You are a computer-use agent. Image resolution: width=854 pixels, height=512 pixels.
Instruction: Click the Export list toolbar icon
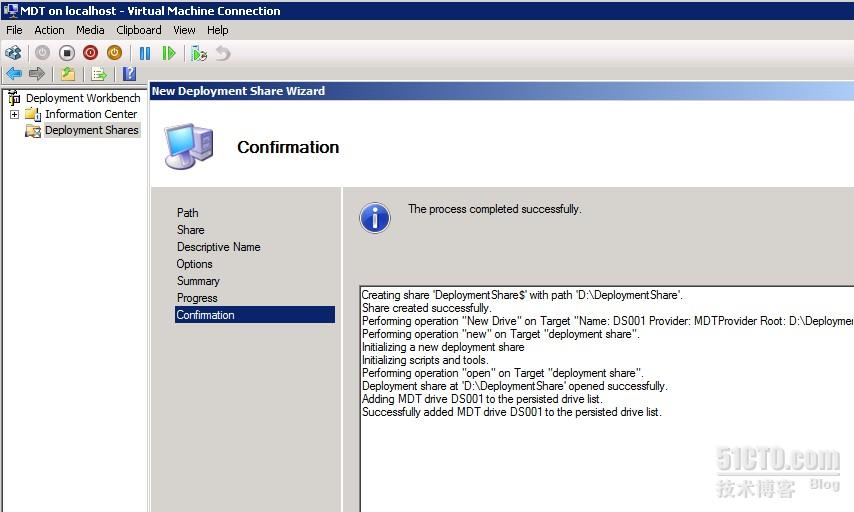pyautogui.click(x=99, y=74)
